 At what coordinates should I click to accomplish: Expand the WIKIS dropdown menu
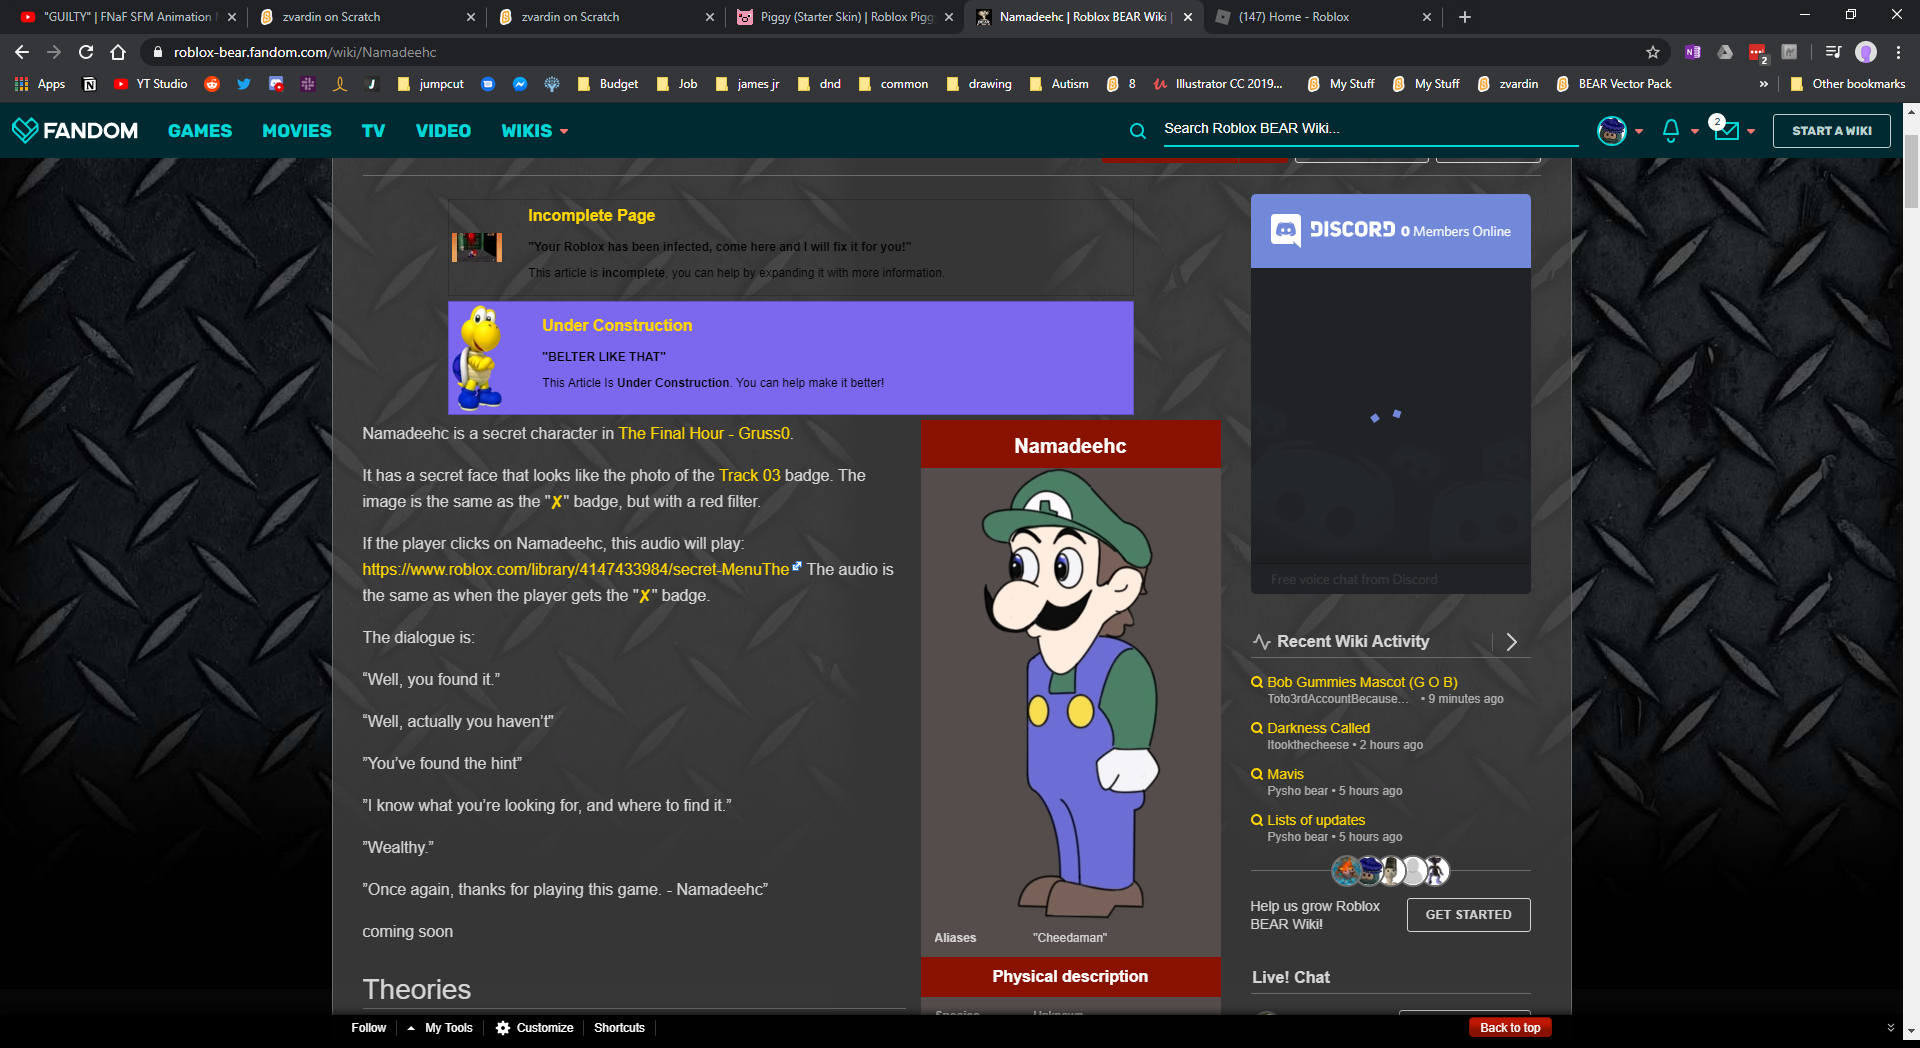(x=535, y=131)
